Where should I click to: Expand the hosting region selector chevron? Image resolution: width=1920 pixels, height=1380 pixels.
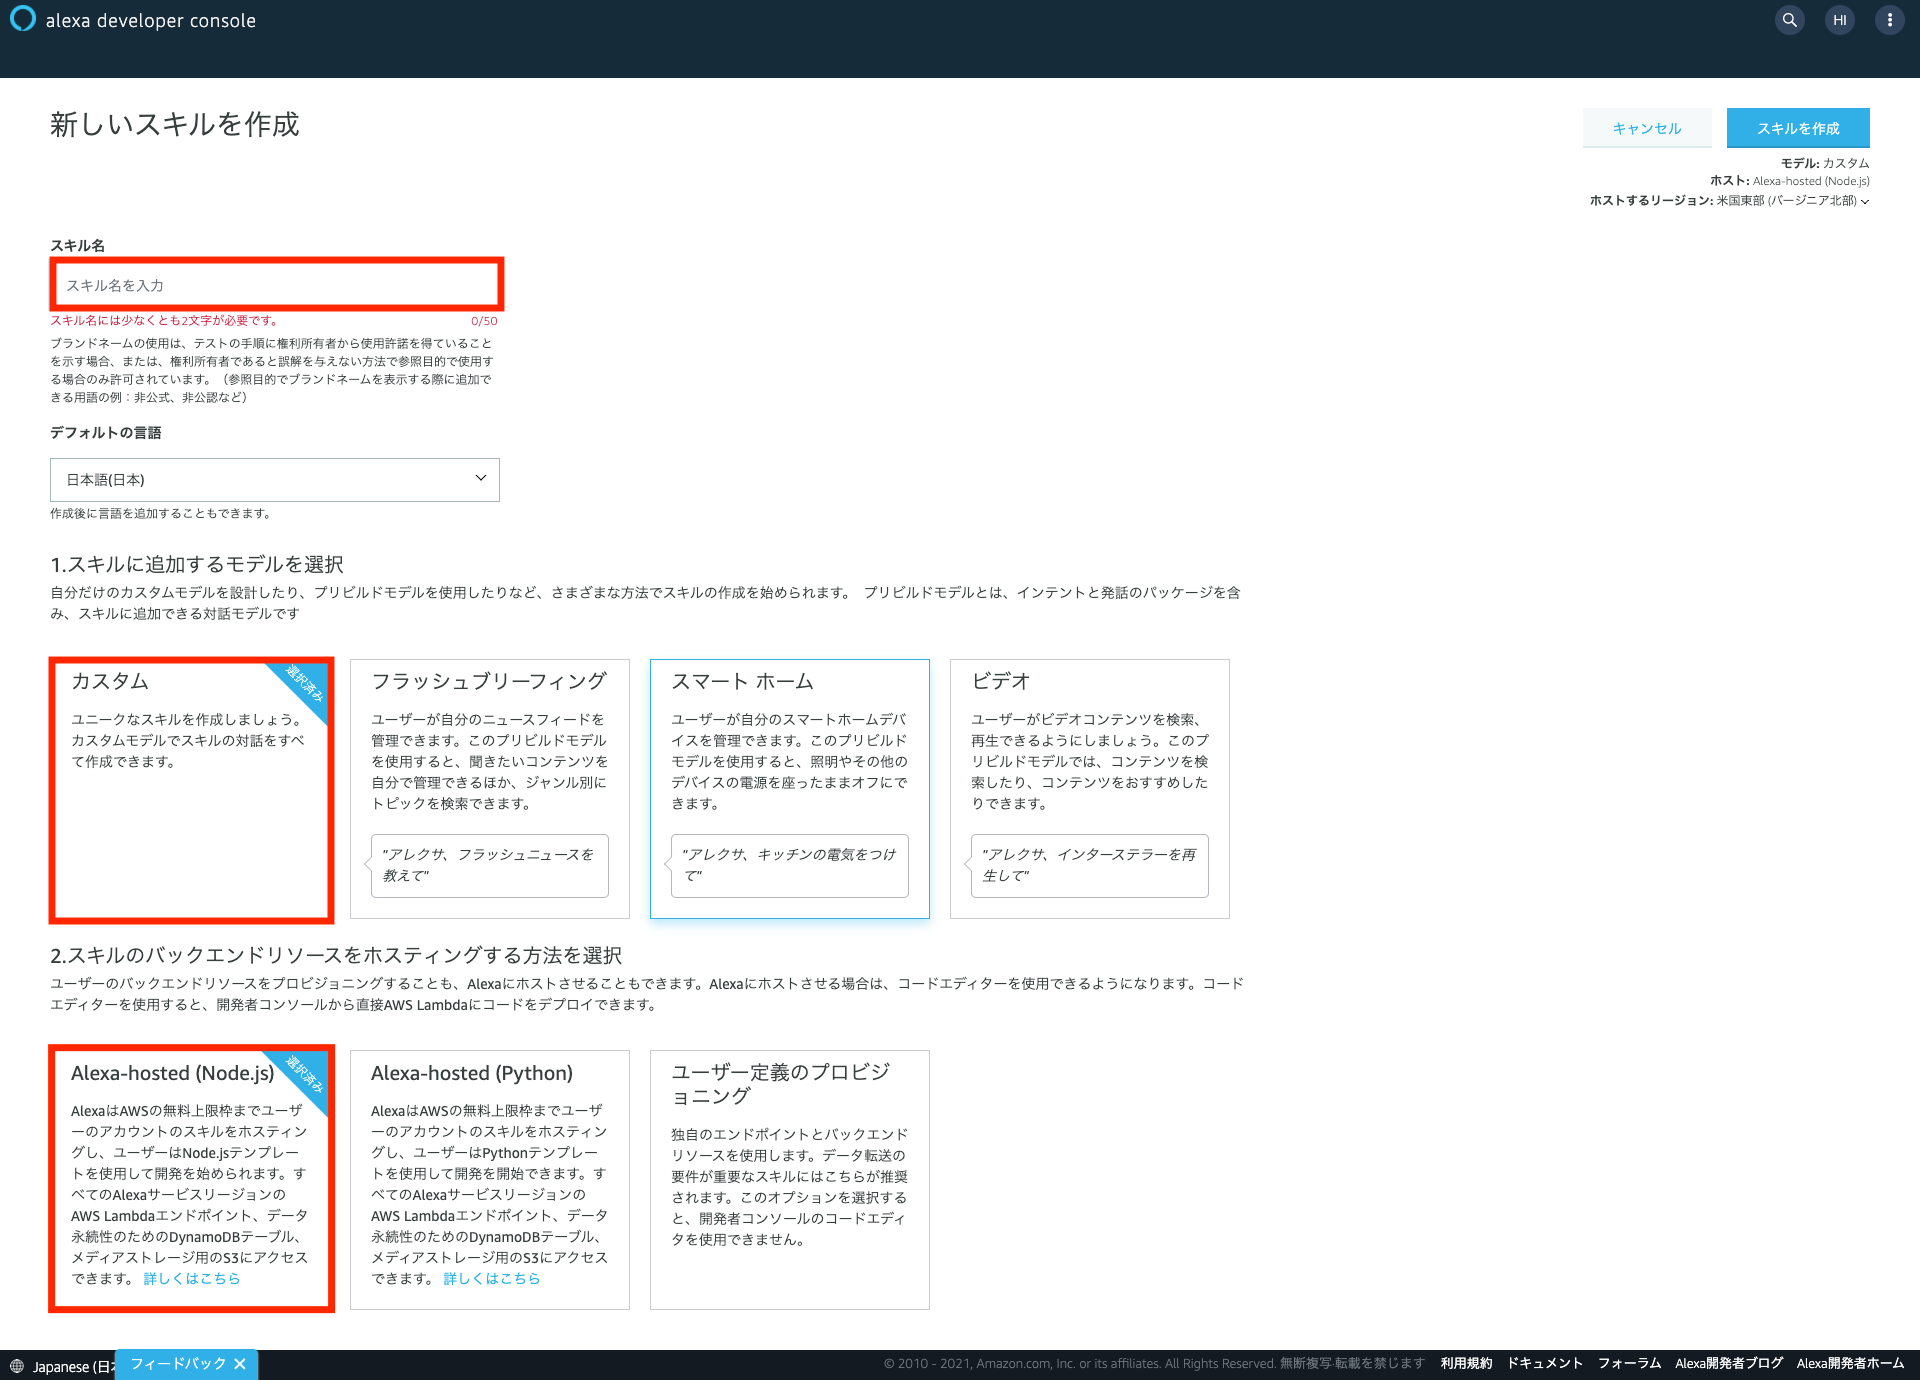click(1865, 200)
